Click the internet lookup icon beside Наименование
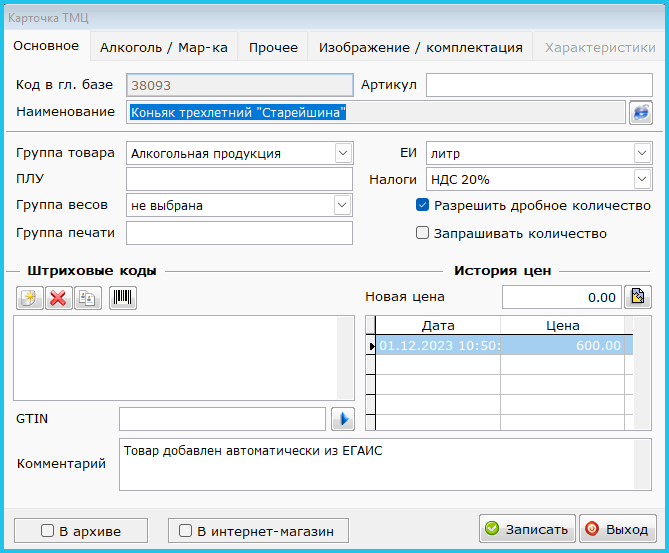Image resolution: width=669 pixels, height=553 pixels. click(x=641, y=113)
